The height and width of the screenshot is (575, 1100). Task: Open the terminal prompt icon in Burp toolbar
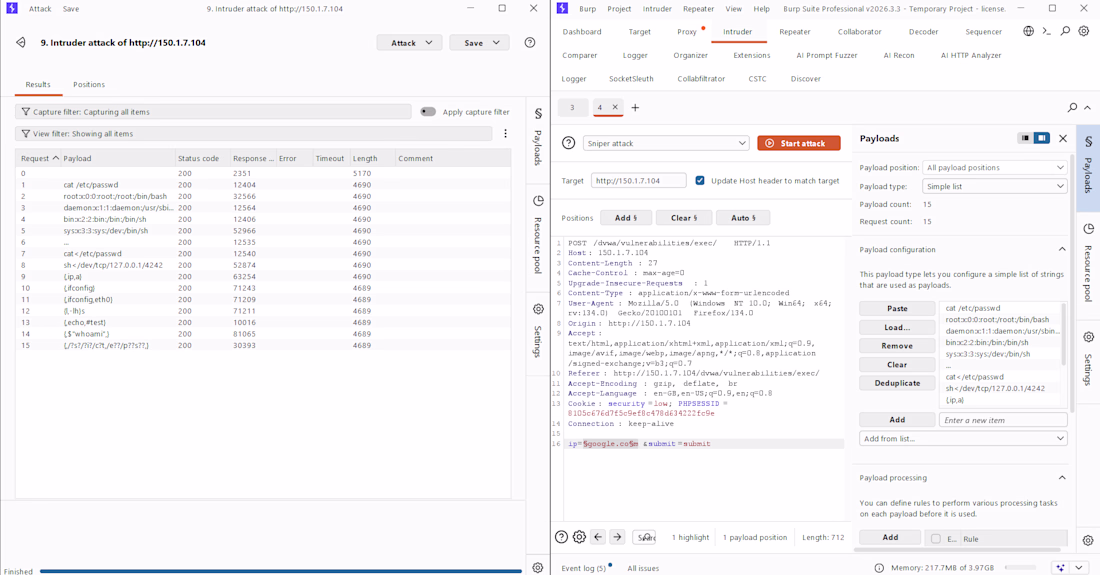point(1047,31)
